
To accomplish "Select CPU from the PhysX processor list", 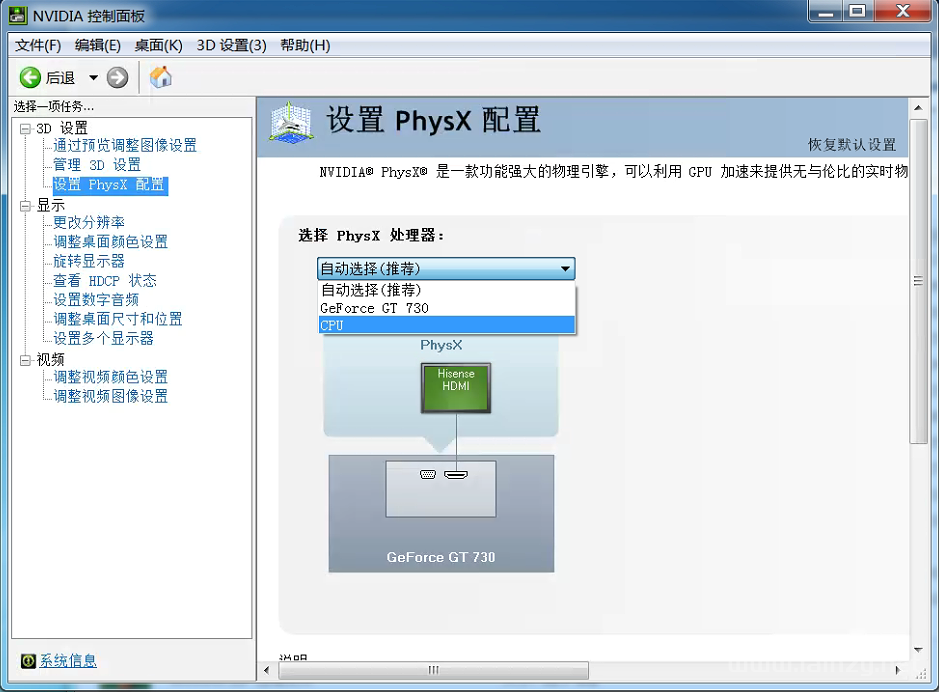I will 446,325.
